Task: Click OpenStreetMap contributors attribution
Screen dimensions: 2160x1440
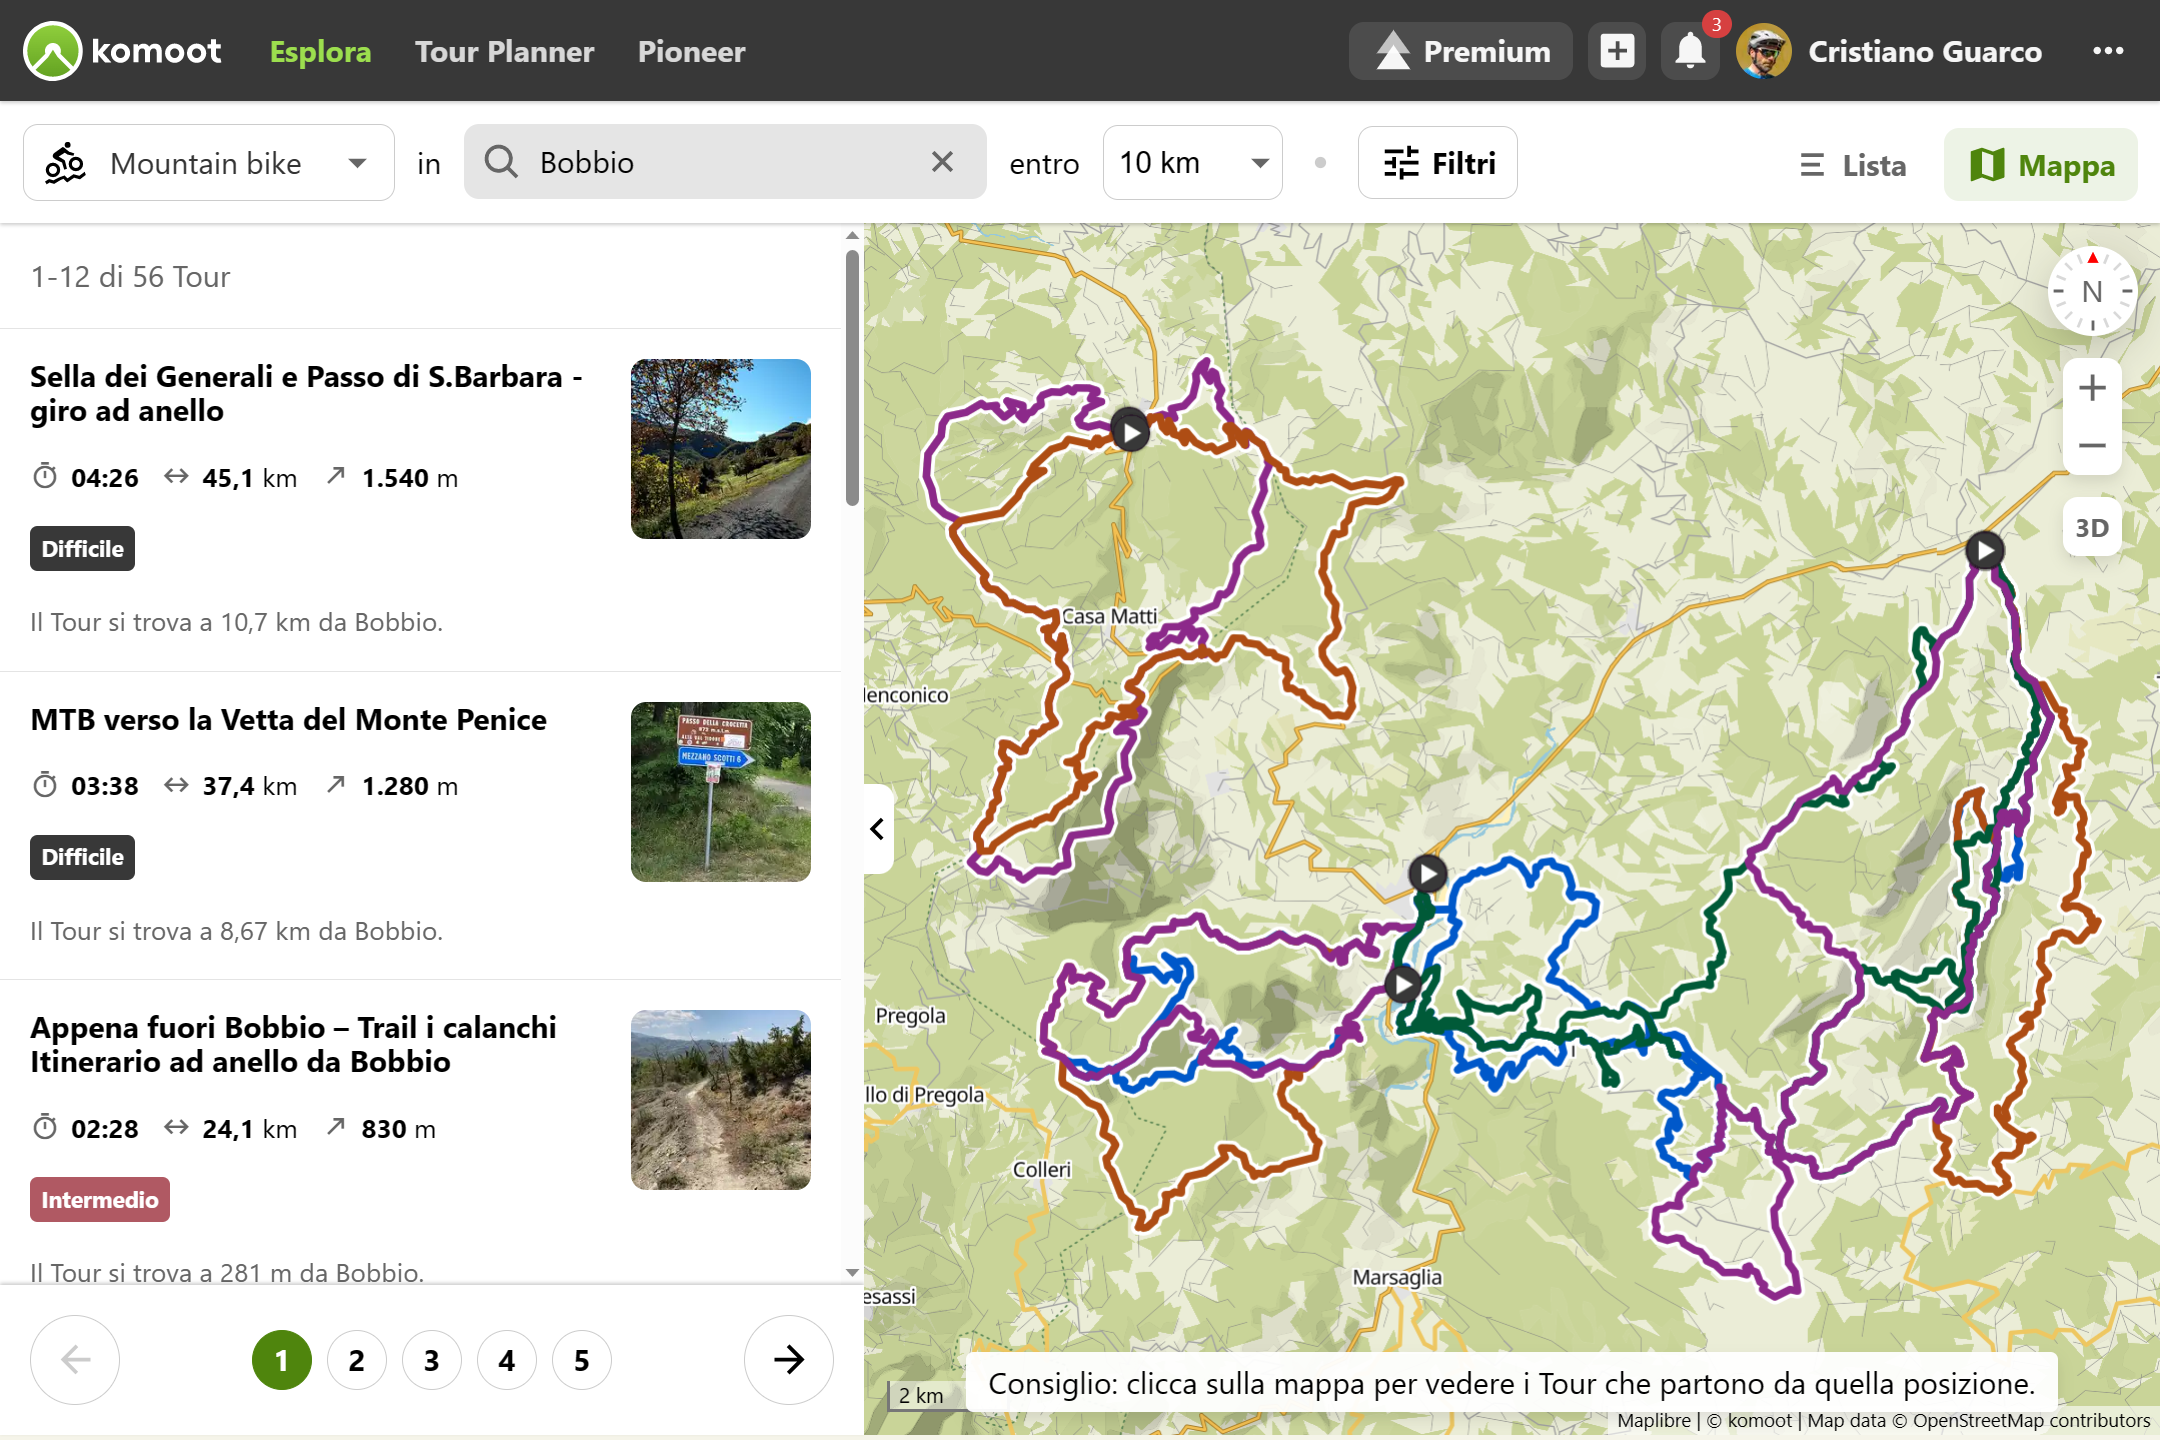Action: [2031, 1421]
